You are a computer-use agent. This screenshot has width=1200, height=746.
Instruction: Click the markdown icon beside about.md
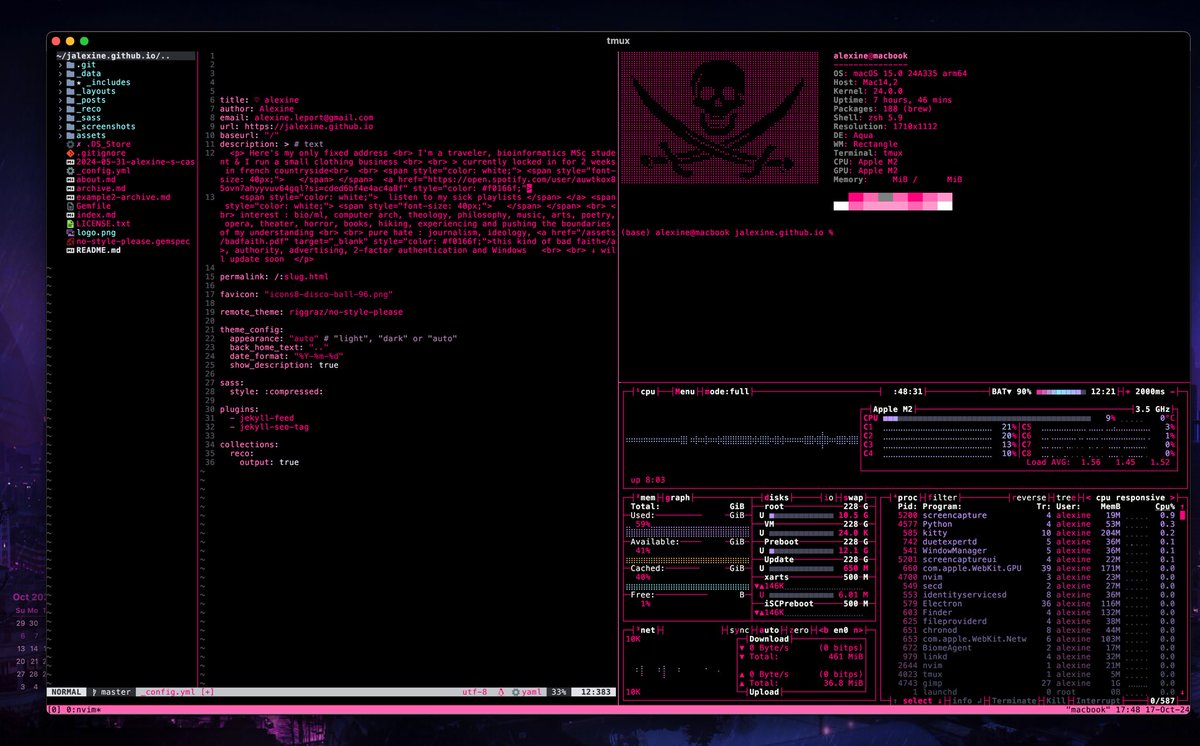click(69, 180)
